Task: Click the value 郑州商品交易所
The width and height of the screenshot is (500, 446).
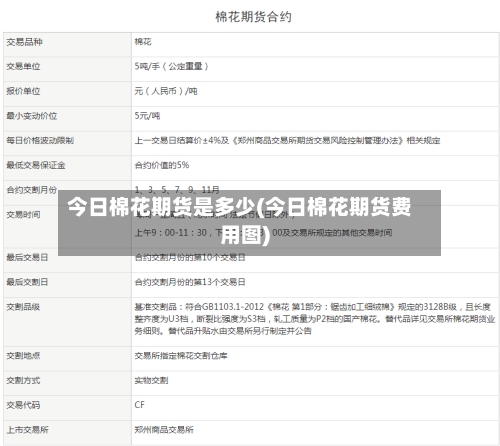Action: pos(164,430)
